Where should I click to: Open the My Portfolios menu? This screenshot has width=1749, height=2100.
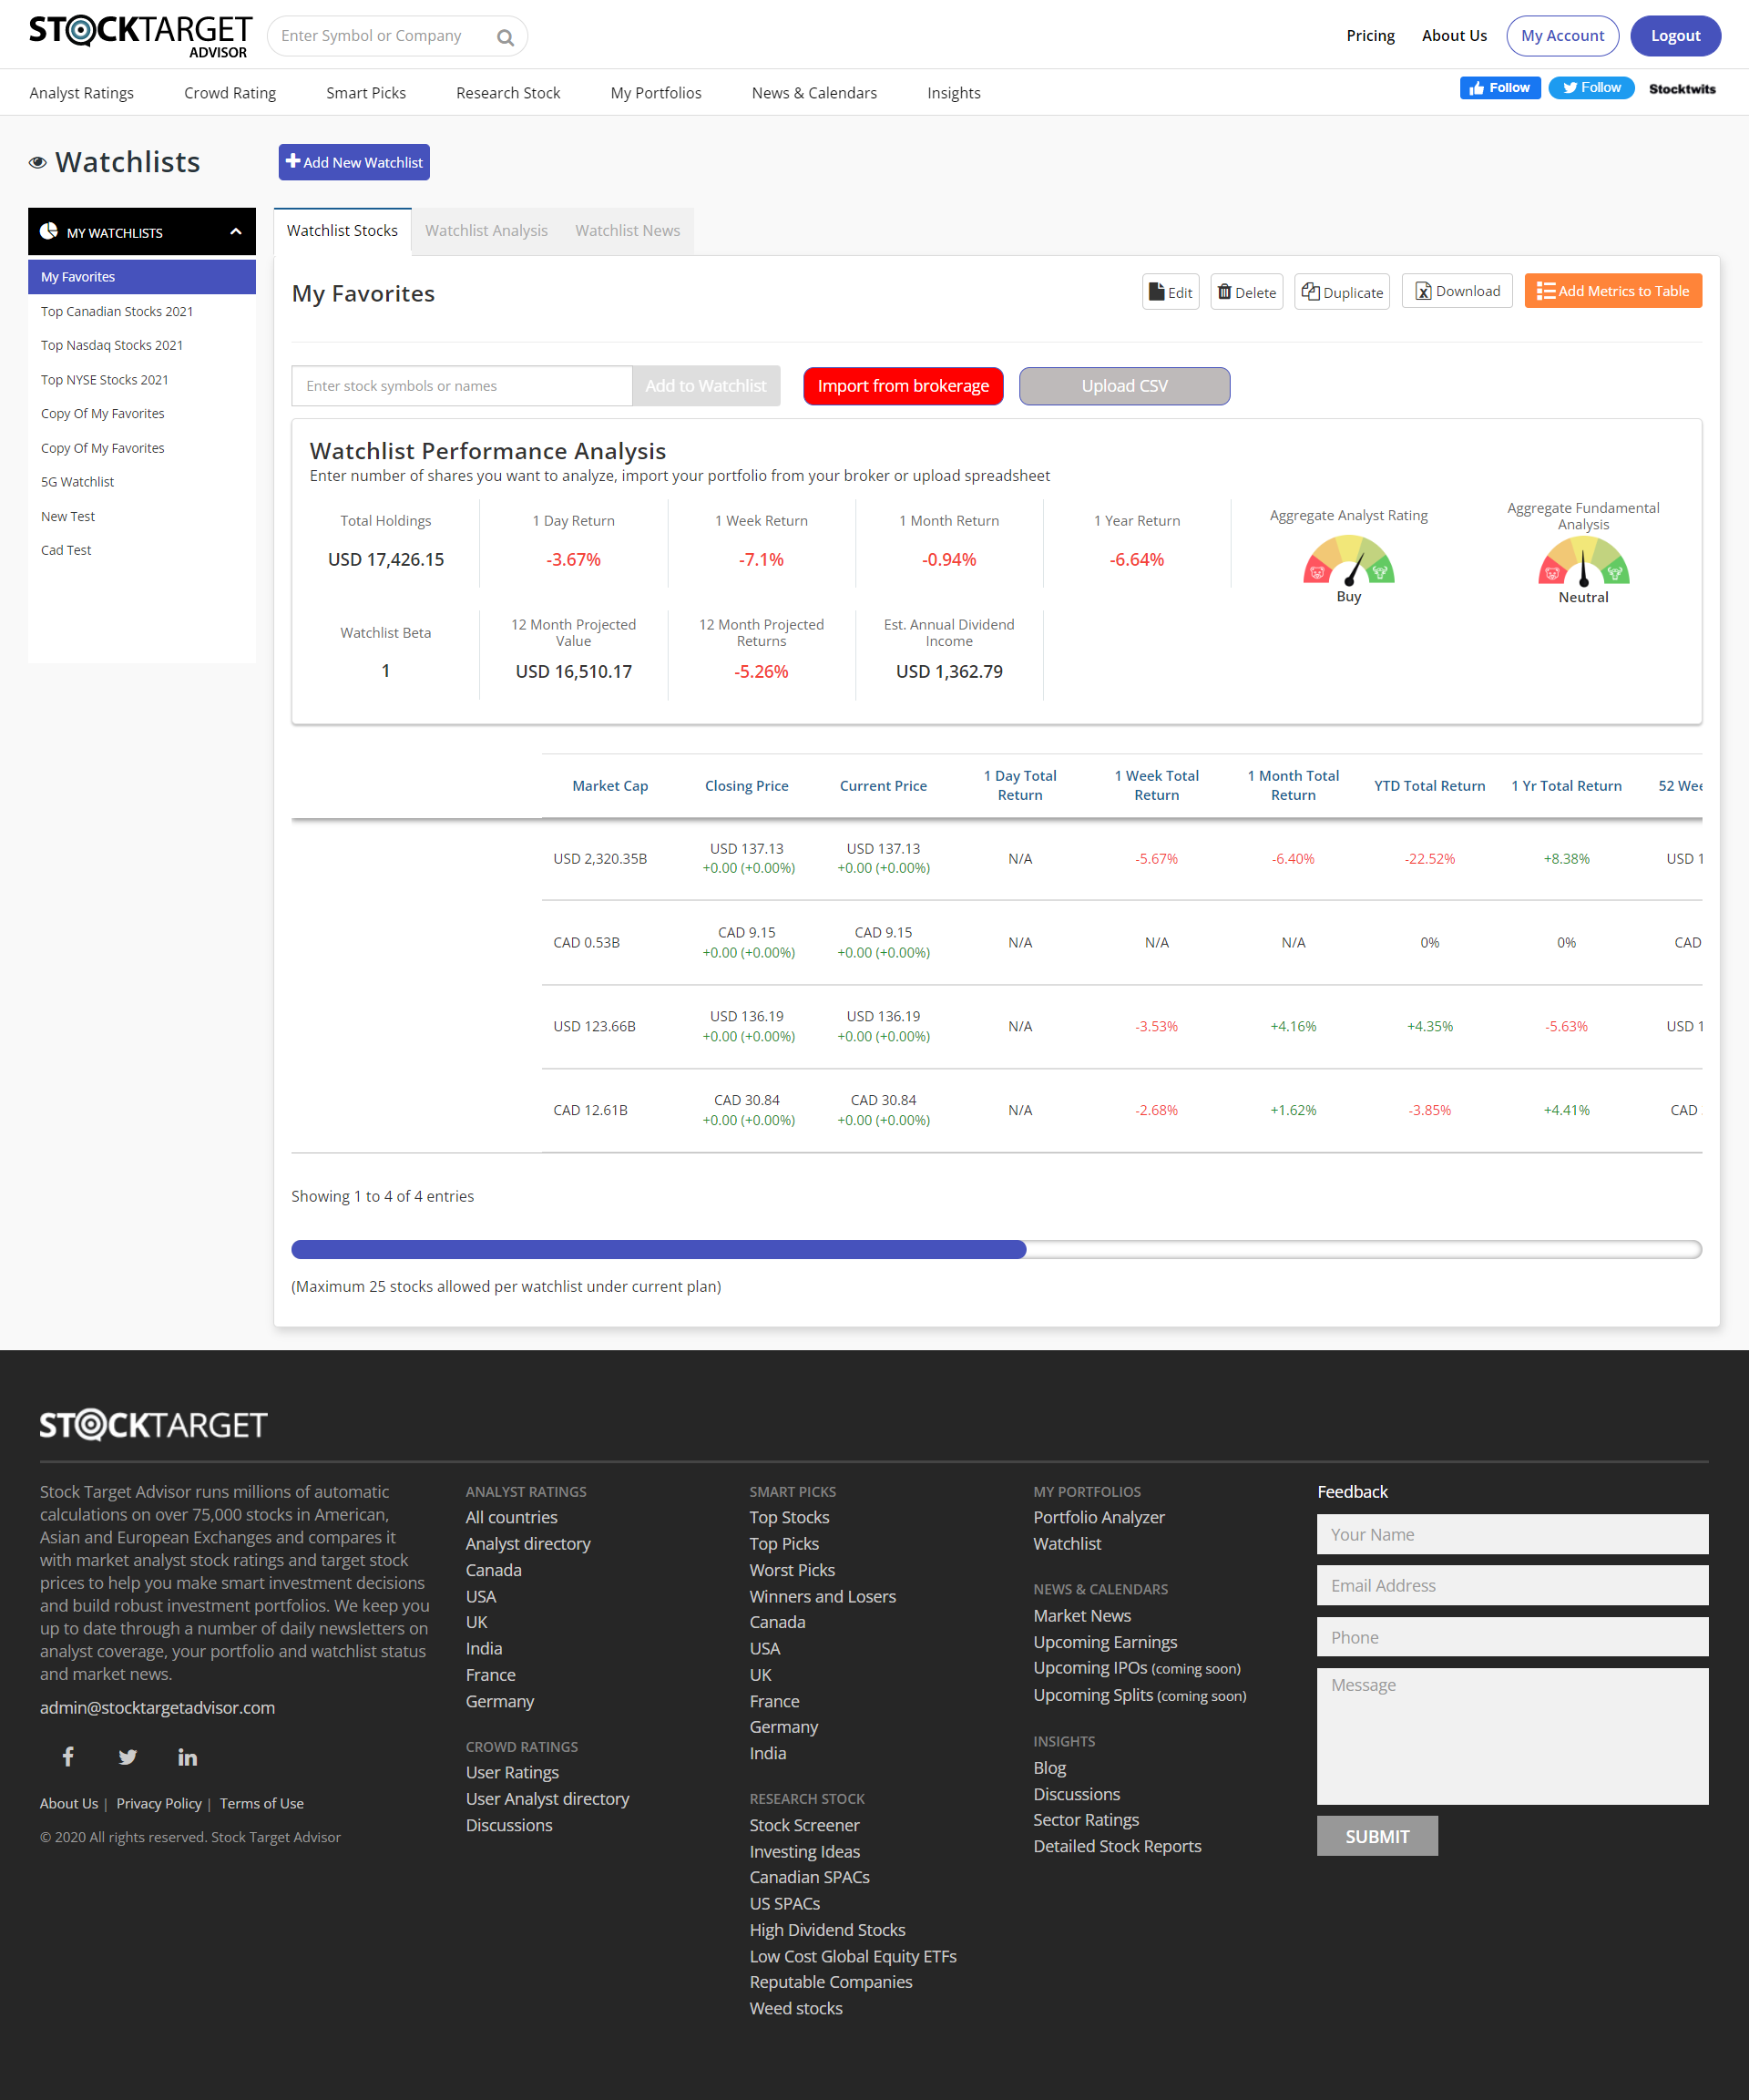pos(656,93)
